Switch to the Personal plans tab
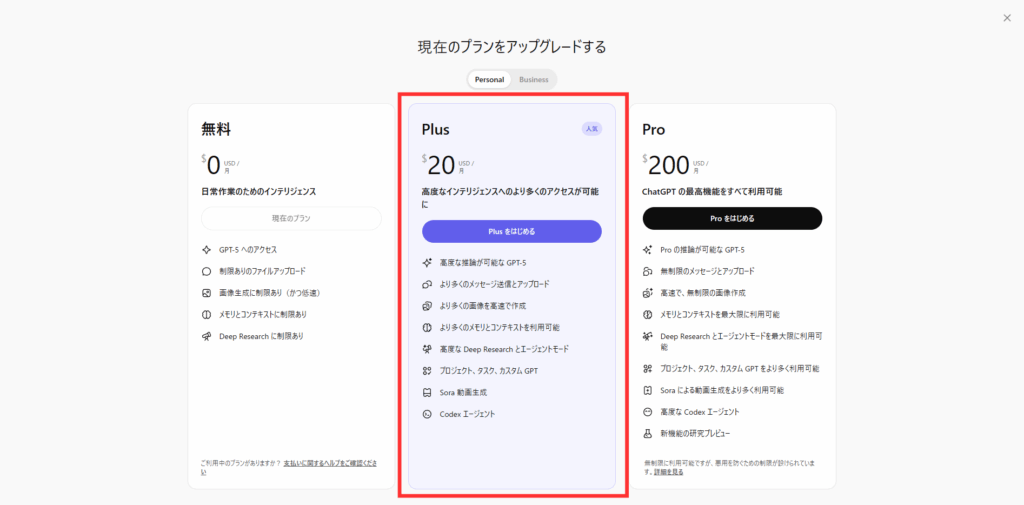This screenshot has width=1024, height=505. (489, 79)
